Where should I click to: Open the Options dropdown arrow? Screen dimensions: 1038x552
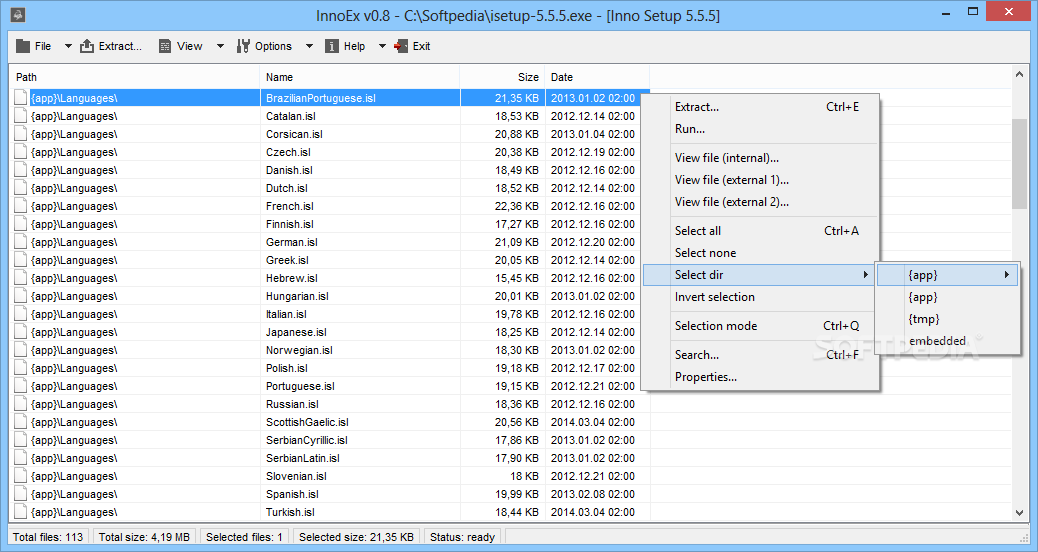(309, 46)
